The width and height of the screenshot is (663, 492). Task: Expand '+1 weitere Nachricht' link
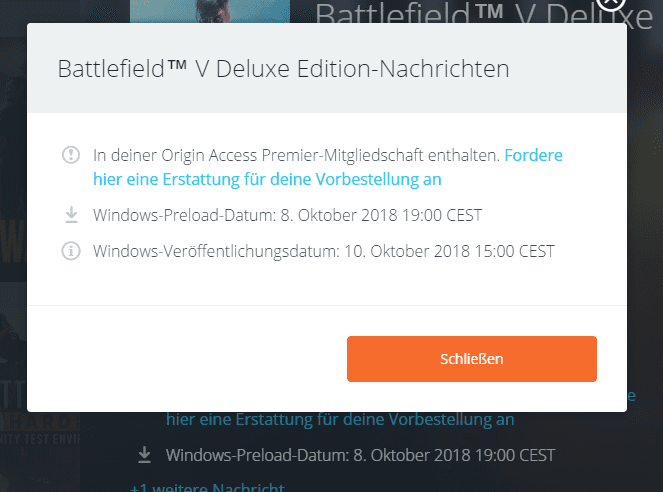click(207, 487)
